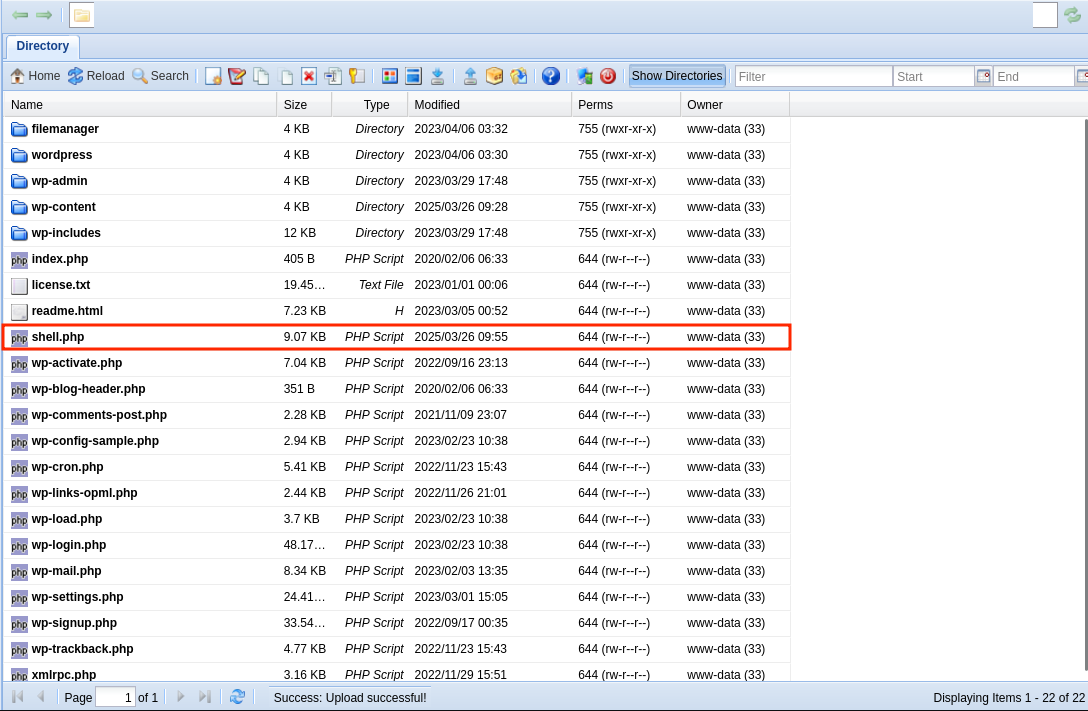Image resolution: width=1088 pixels, height=711 pixels.
Task: Click the empty box at the top right
Action: click(x=1045, y=15)
